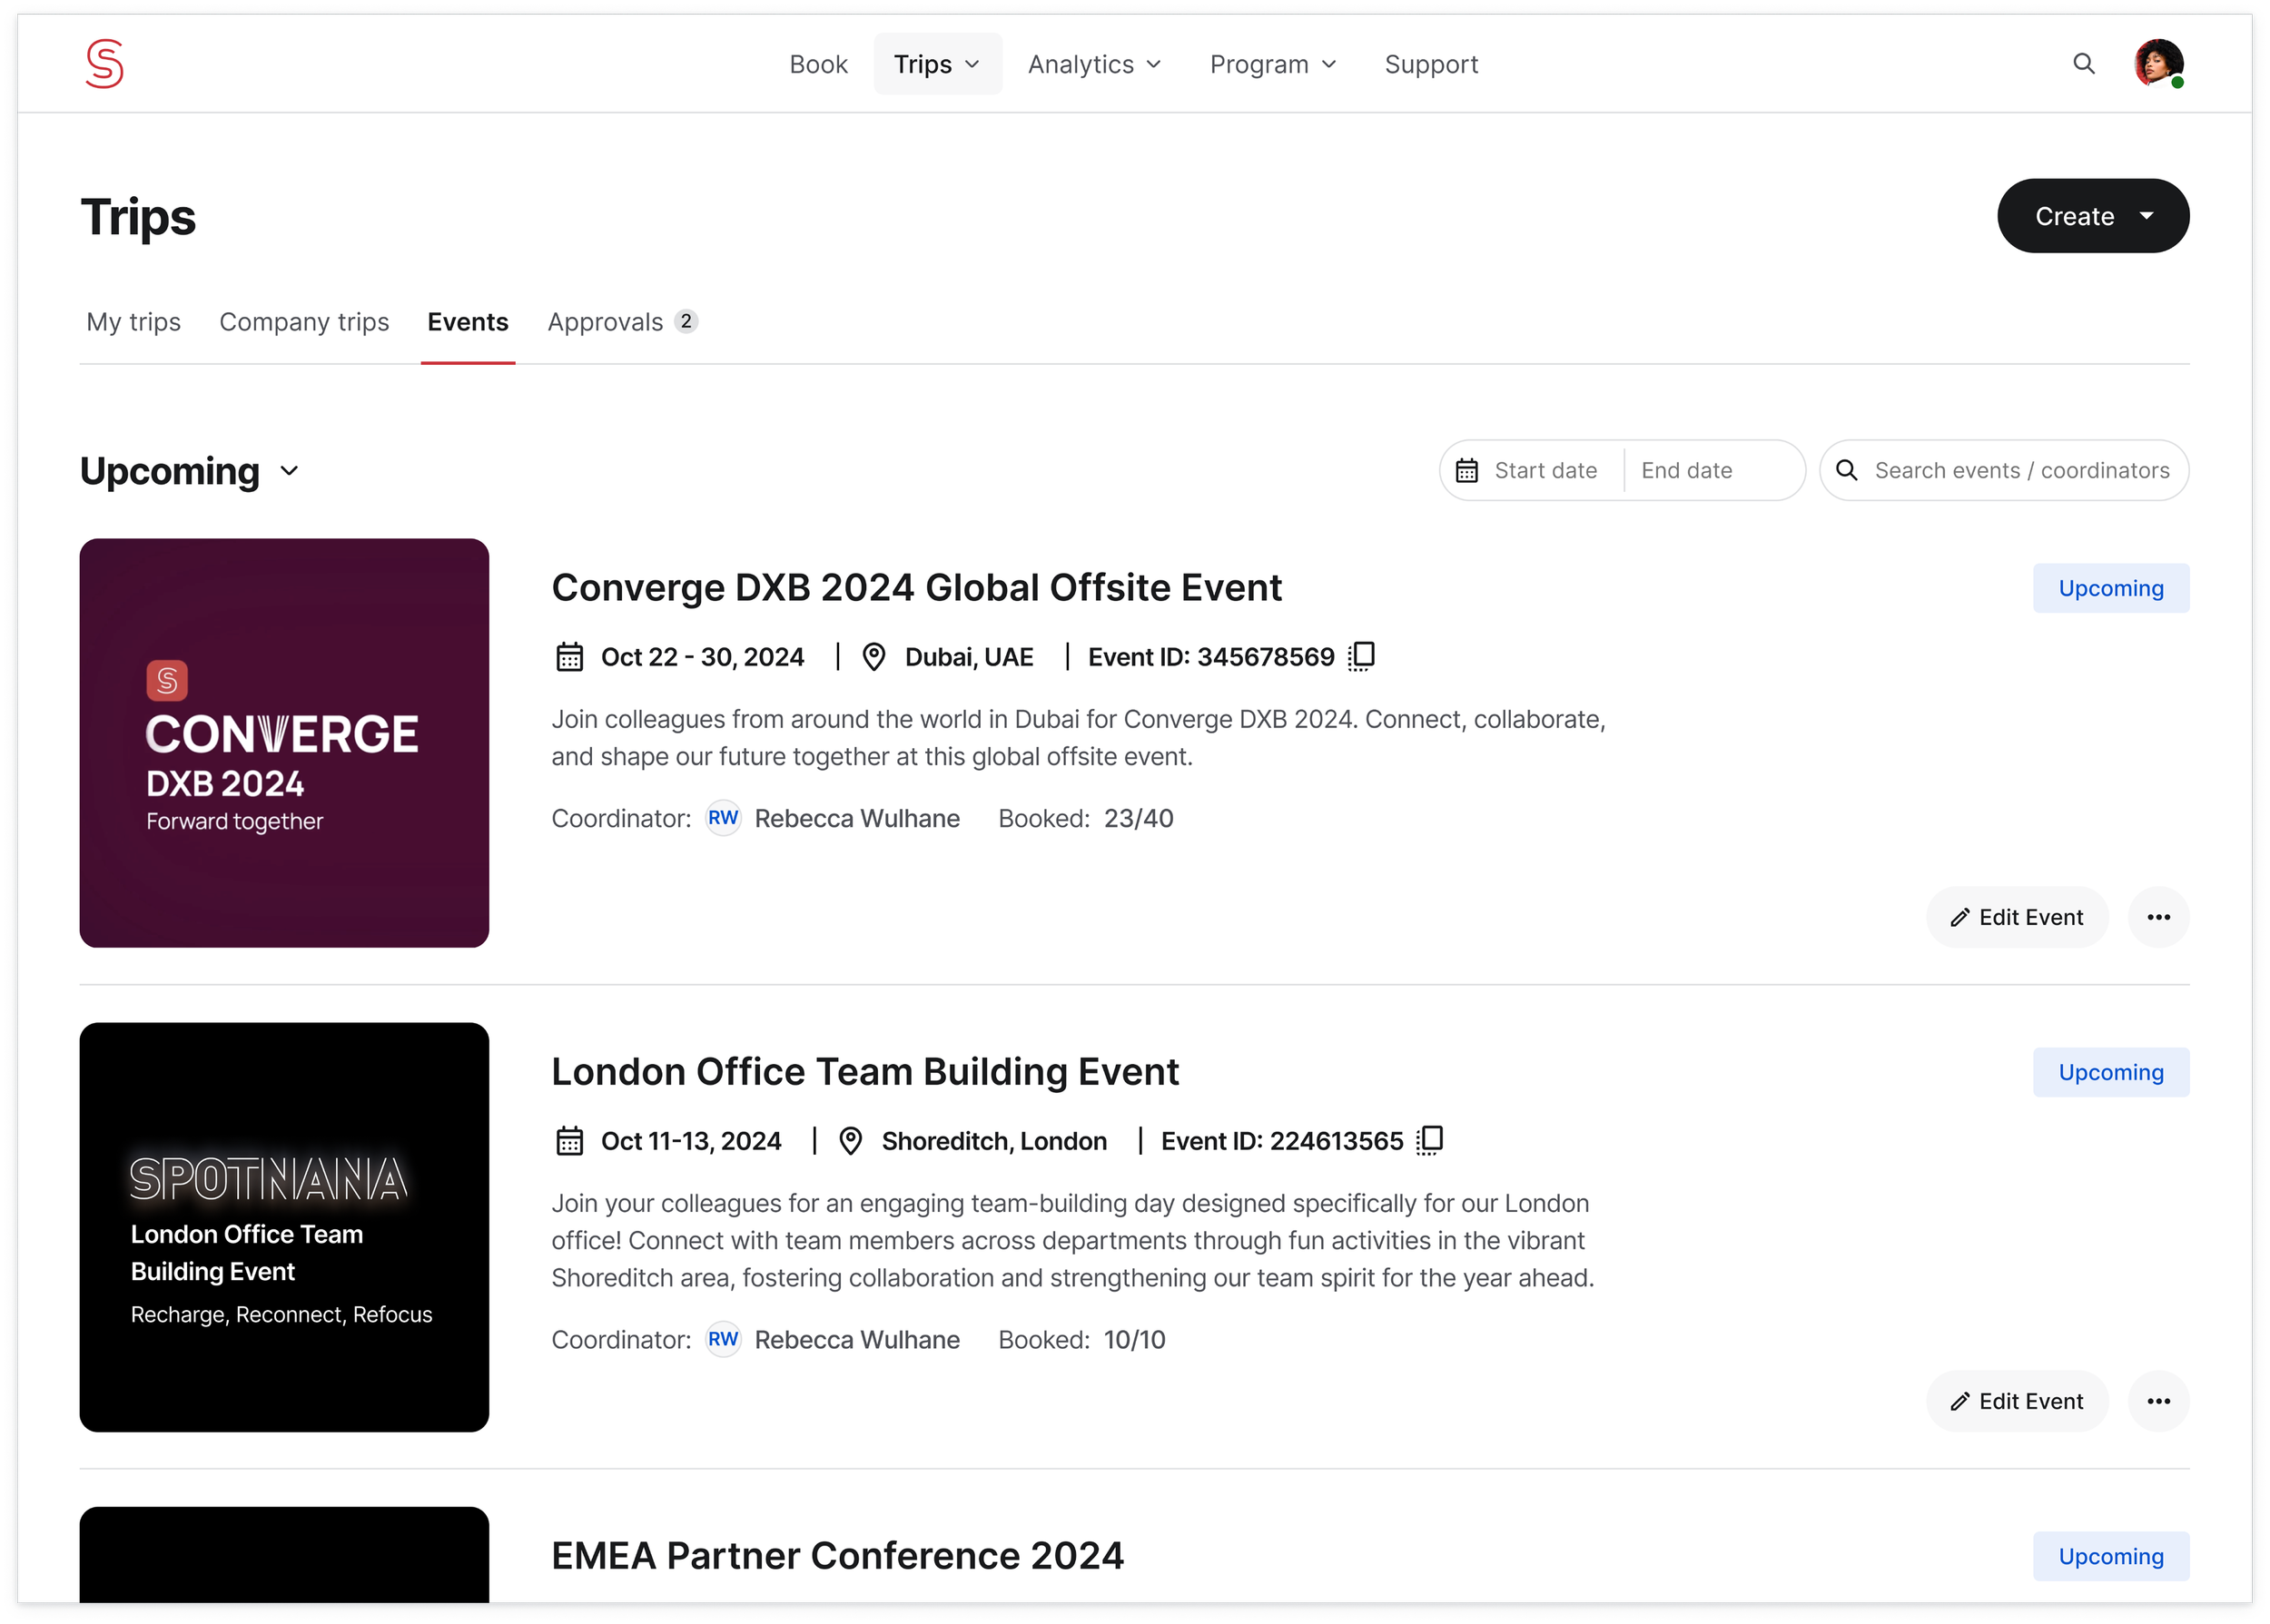Open EMEA Partner Conference 2024 title
This screenshot has height=1624, width=2270.
[837, 1556]
